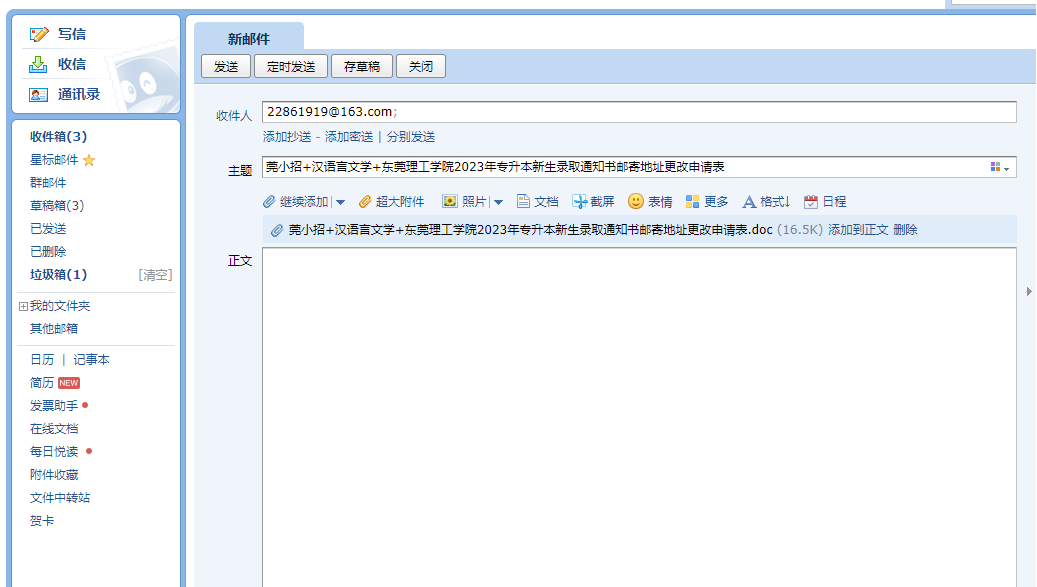Open 其他邮箱 in sidebar
This screenshot has height=587, width=1037.
click(54, 329)
